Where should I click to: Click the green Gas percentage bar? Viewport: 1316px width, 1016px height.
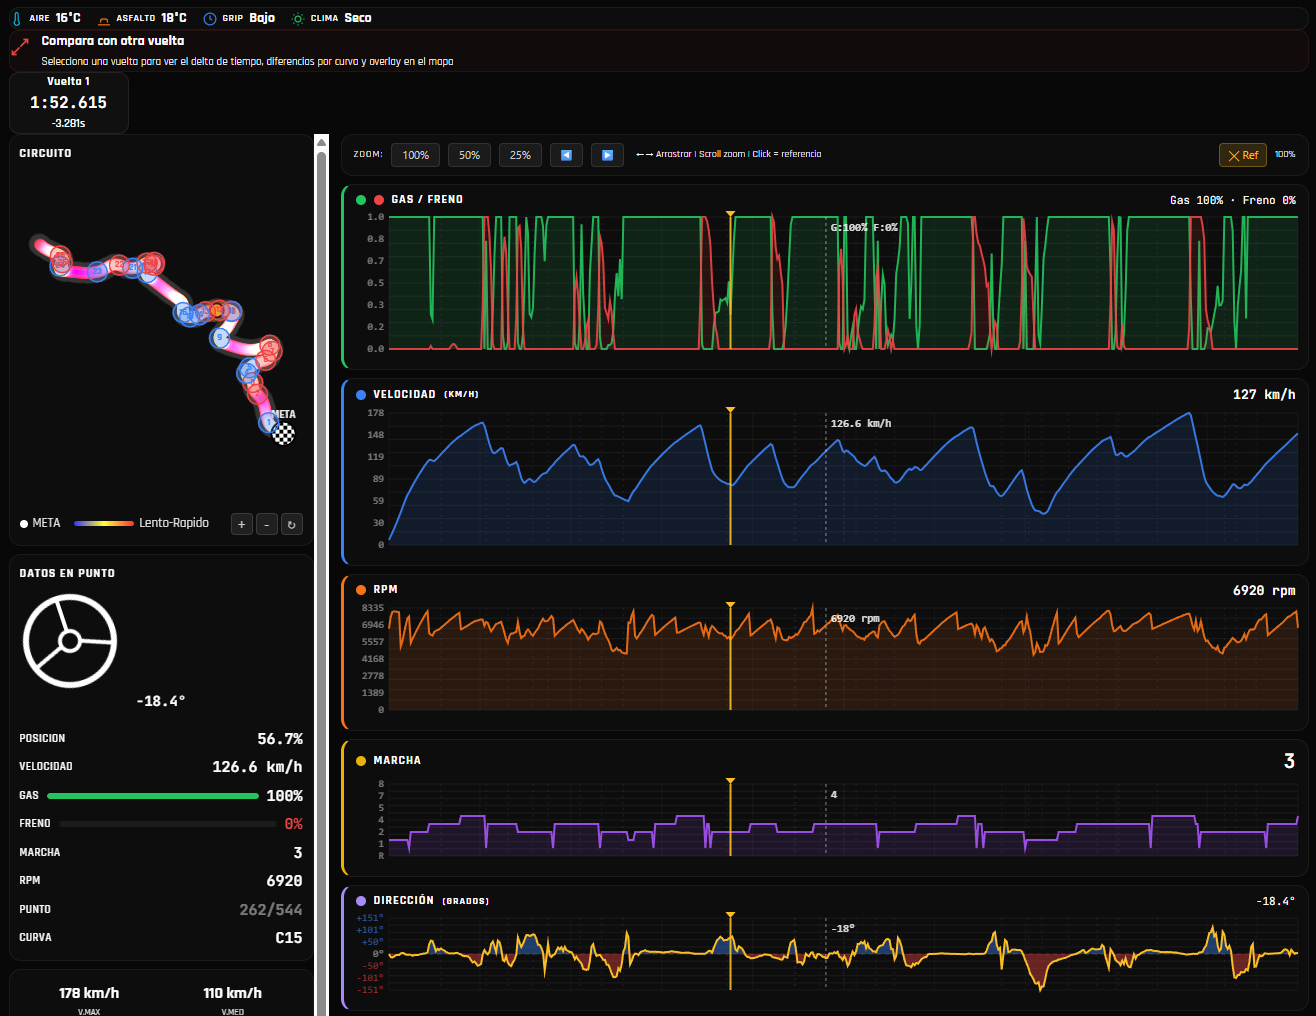153,796
